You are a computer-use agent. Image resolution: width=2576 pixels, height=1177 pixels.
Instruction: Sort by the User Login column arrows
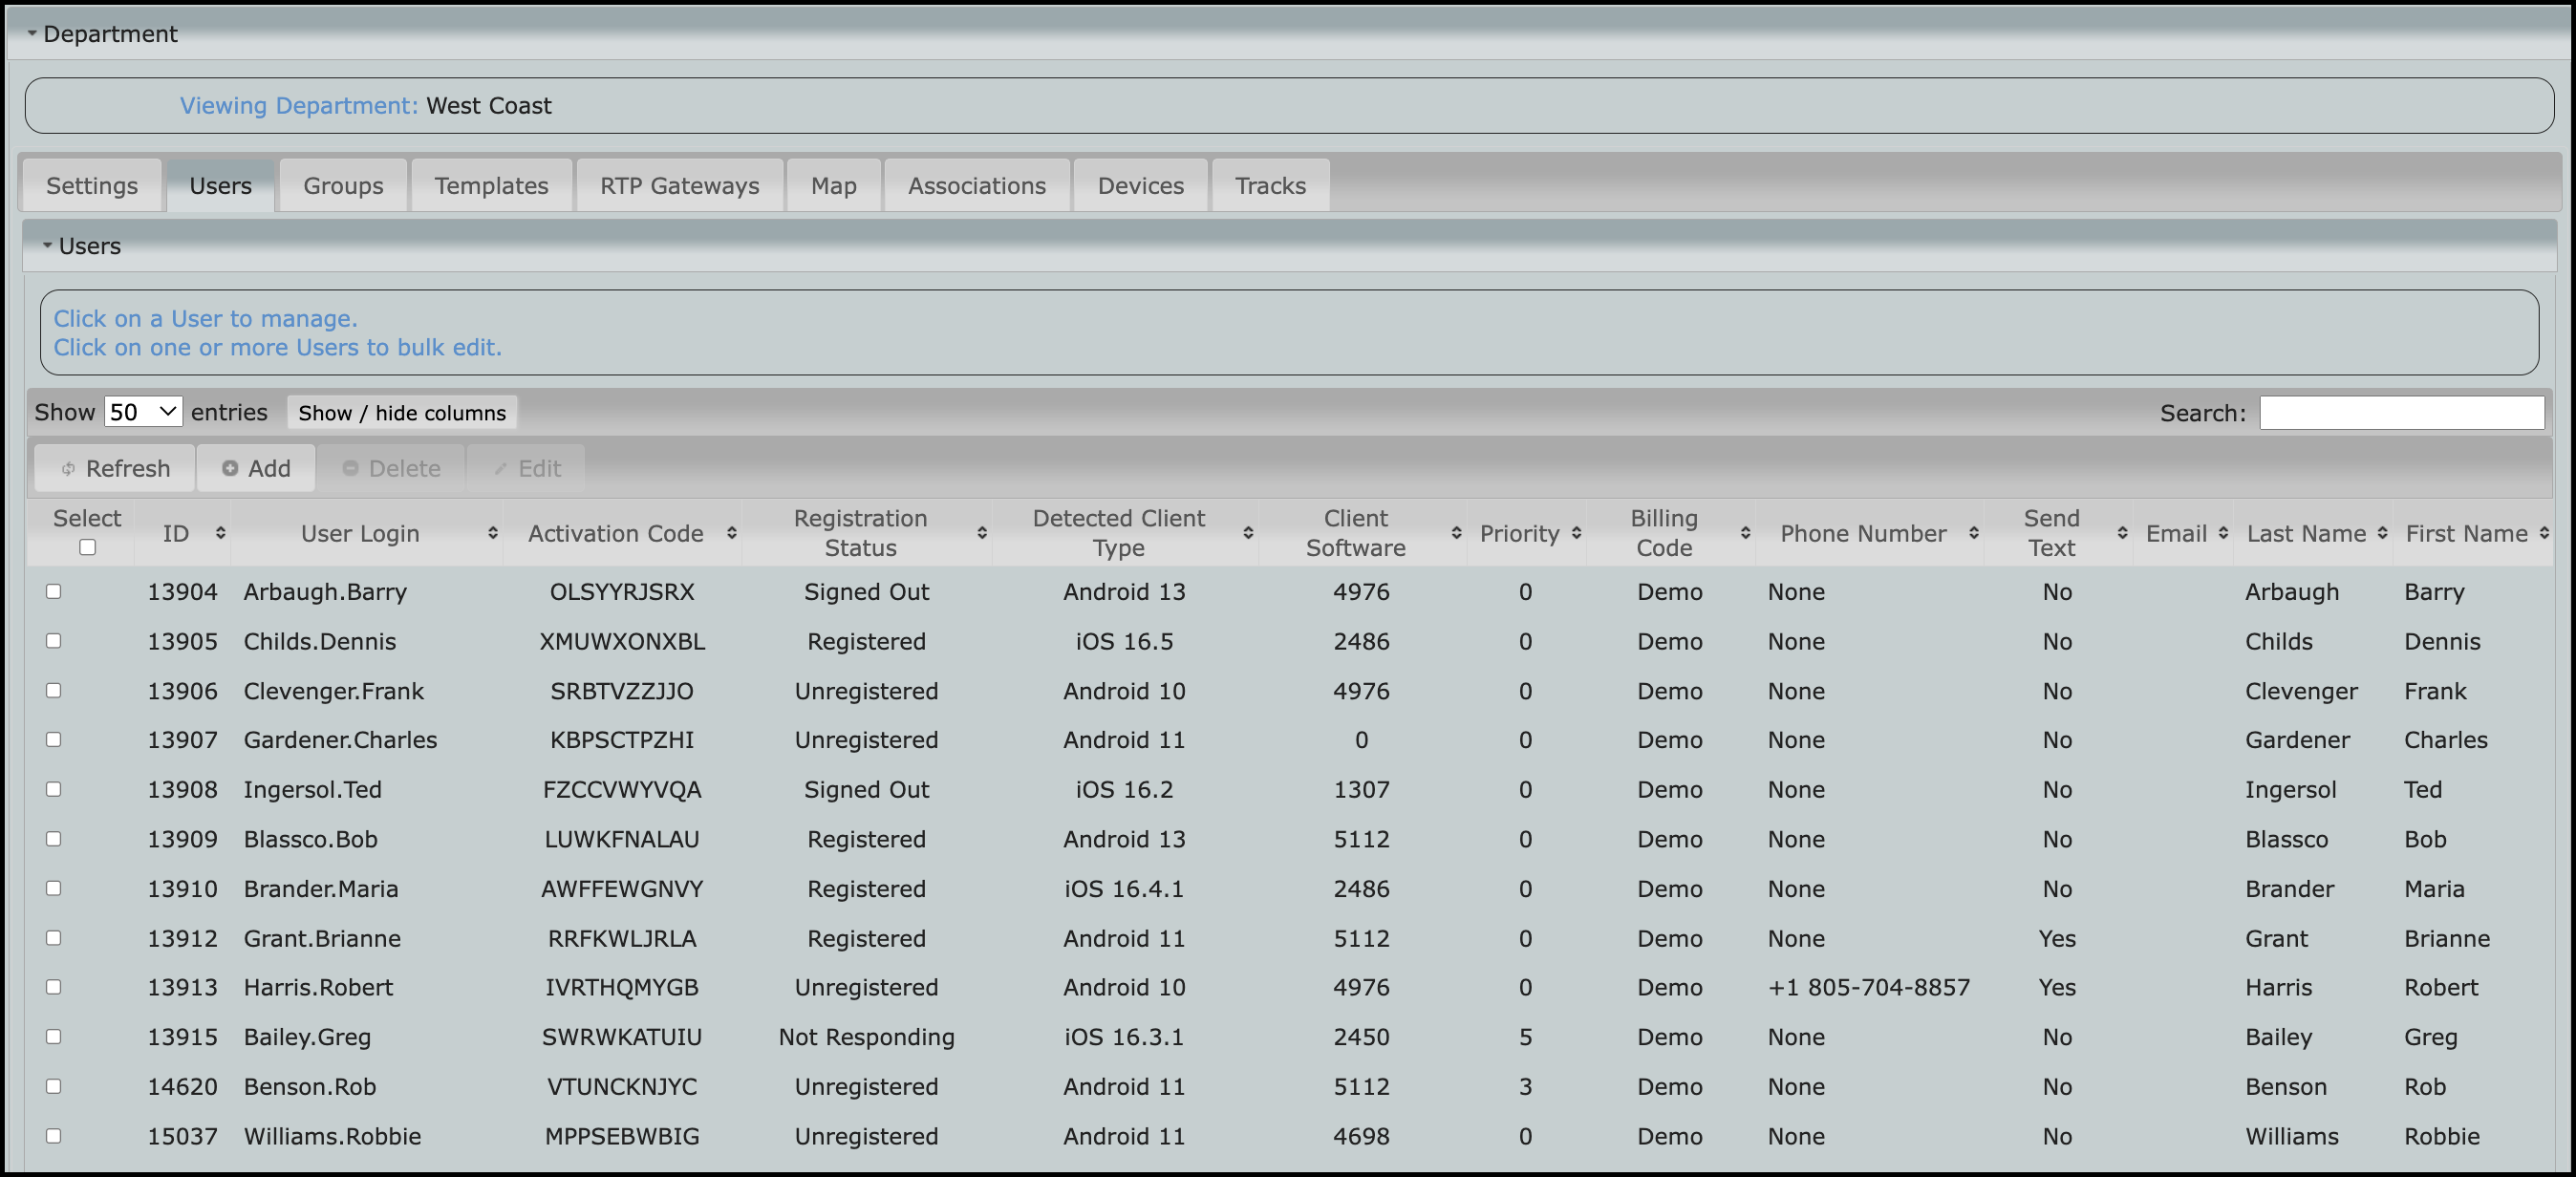tap(493, 533)
